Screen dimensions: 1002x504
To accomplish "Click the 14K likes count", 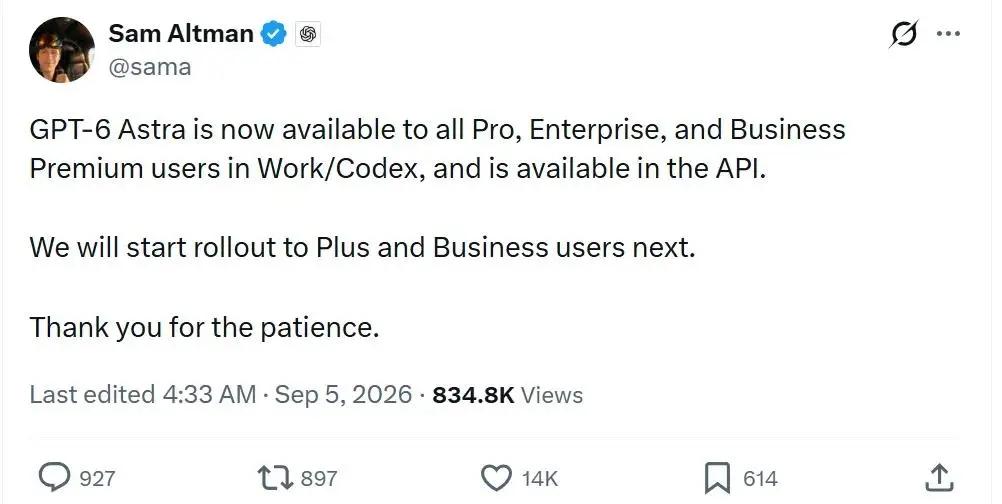I will tap(540, 478).
